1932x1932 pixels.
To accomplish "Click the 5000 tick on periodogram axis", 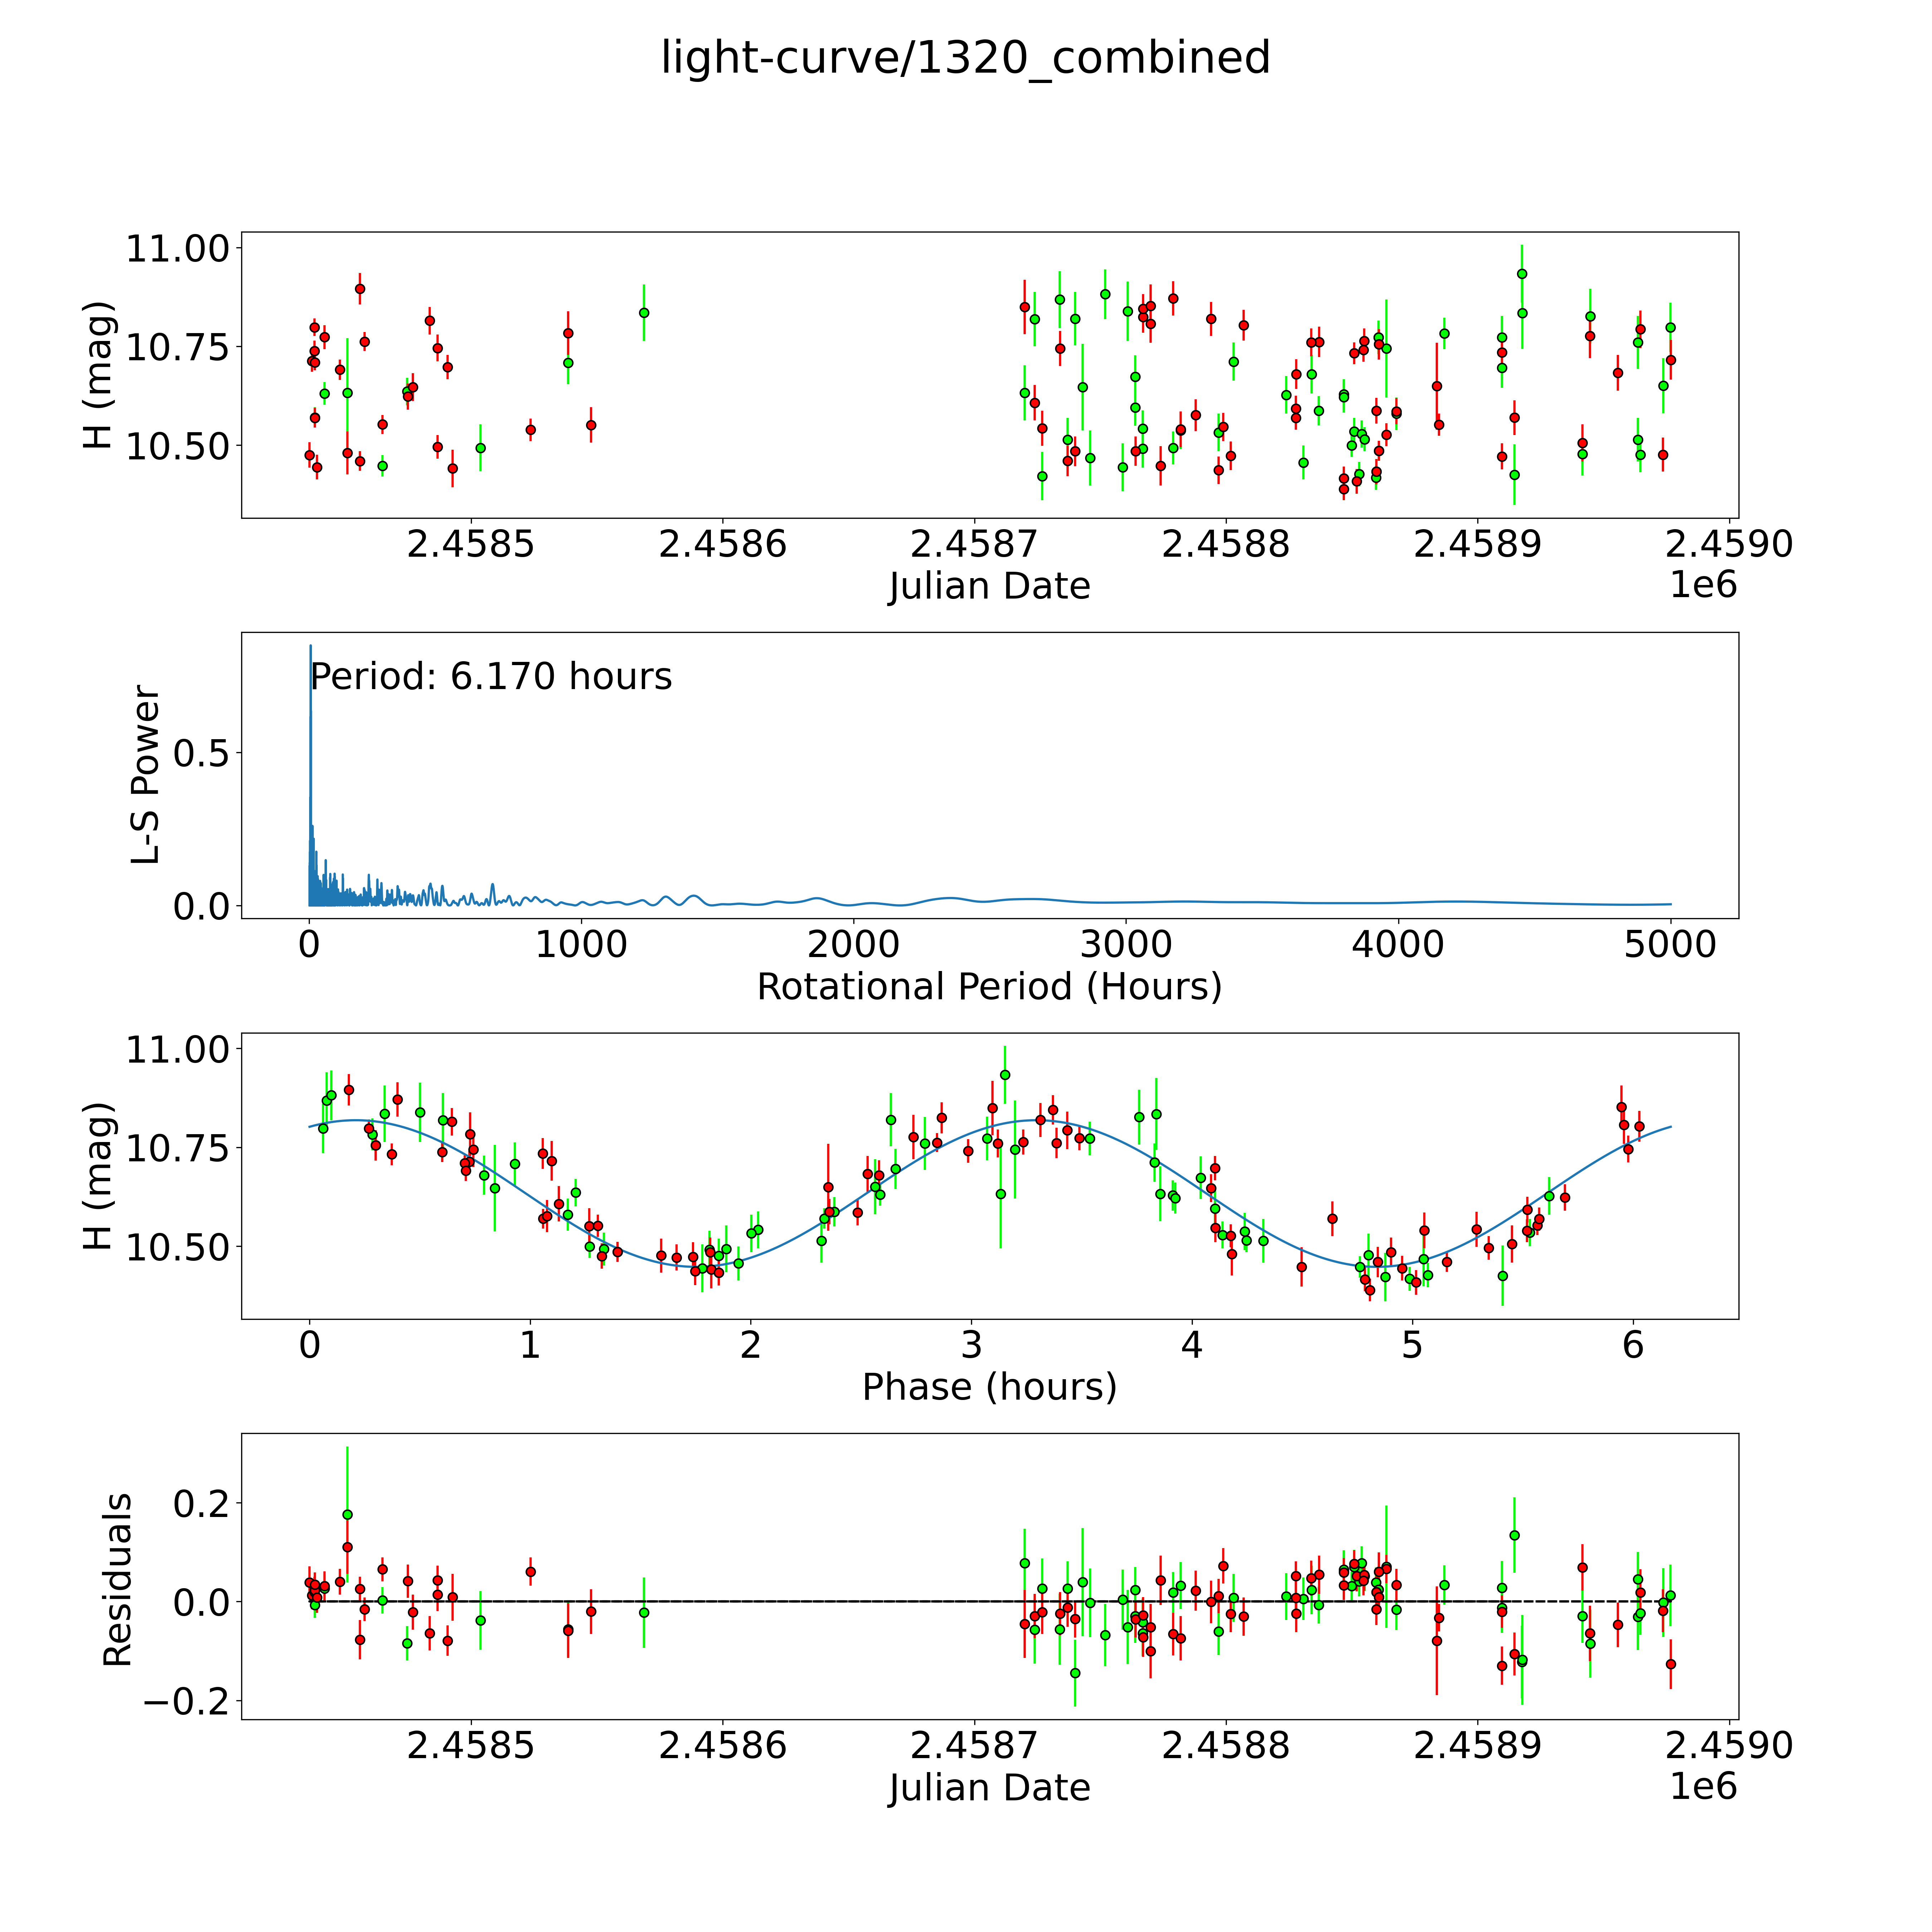I will point(1670,945).
